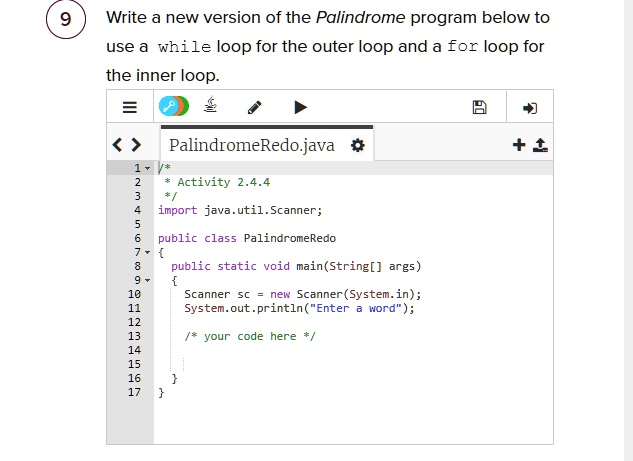Collapse the class body fold at line 7
633x461 pixels.
[148, 253]
